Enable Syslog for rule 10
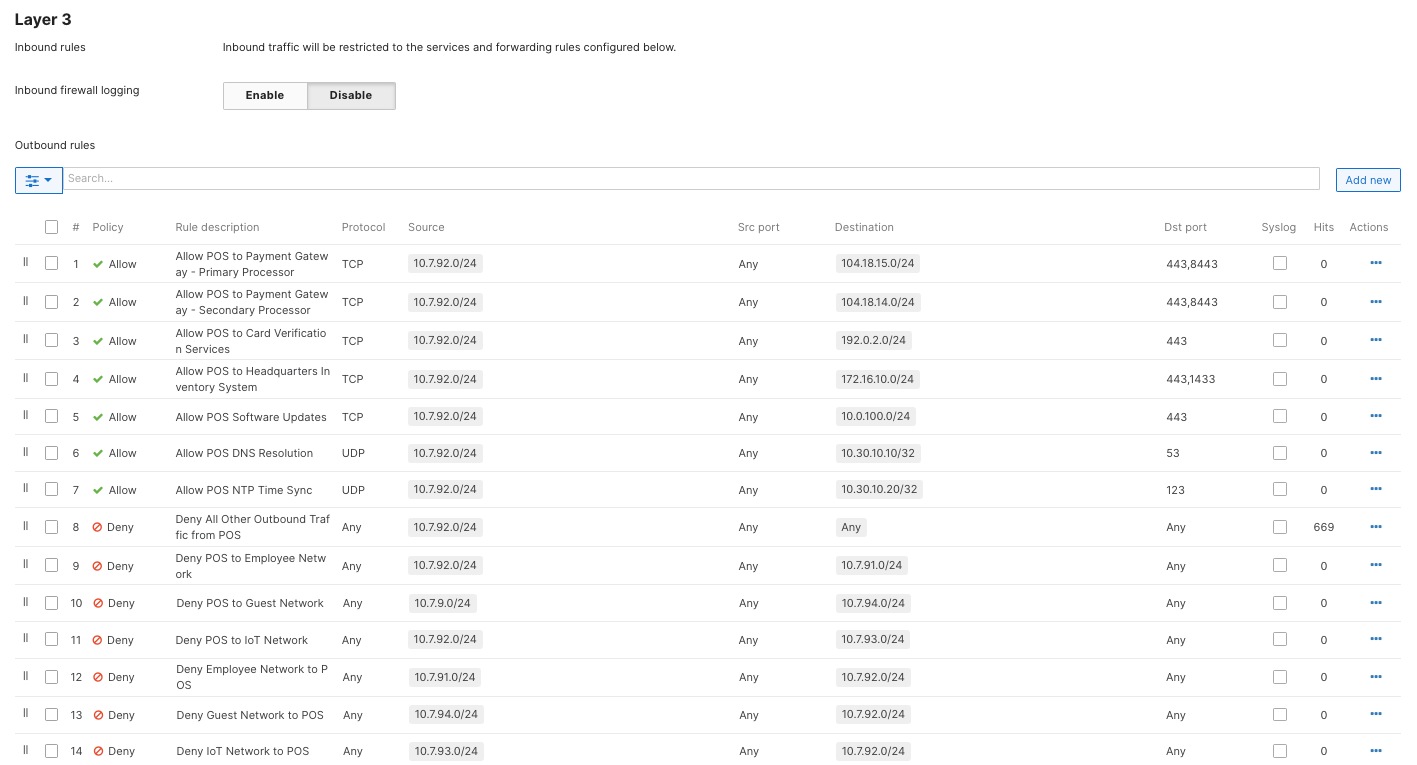Image resolution: width=1417 pixels, height=765 pixels. 1280,602
